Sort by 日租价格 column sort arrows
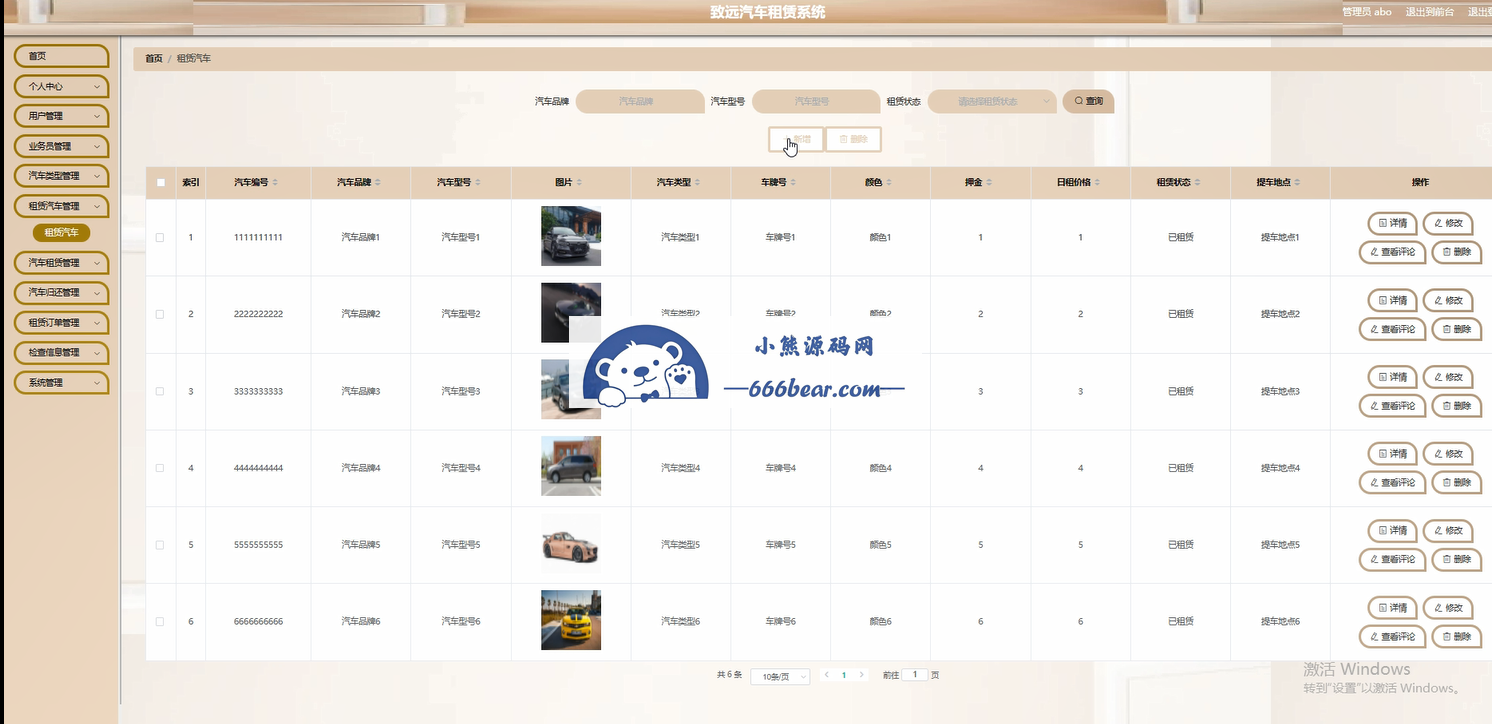This screenshot has height=724, width=1492. point(1097,183)
